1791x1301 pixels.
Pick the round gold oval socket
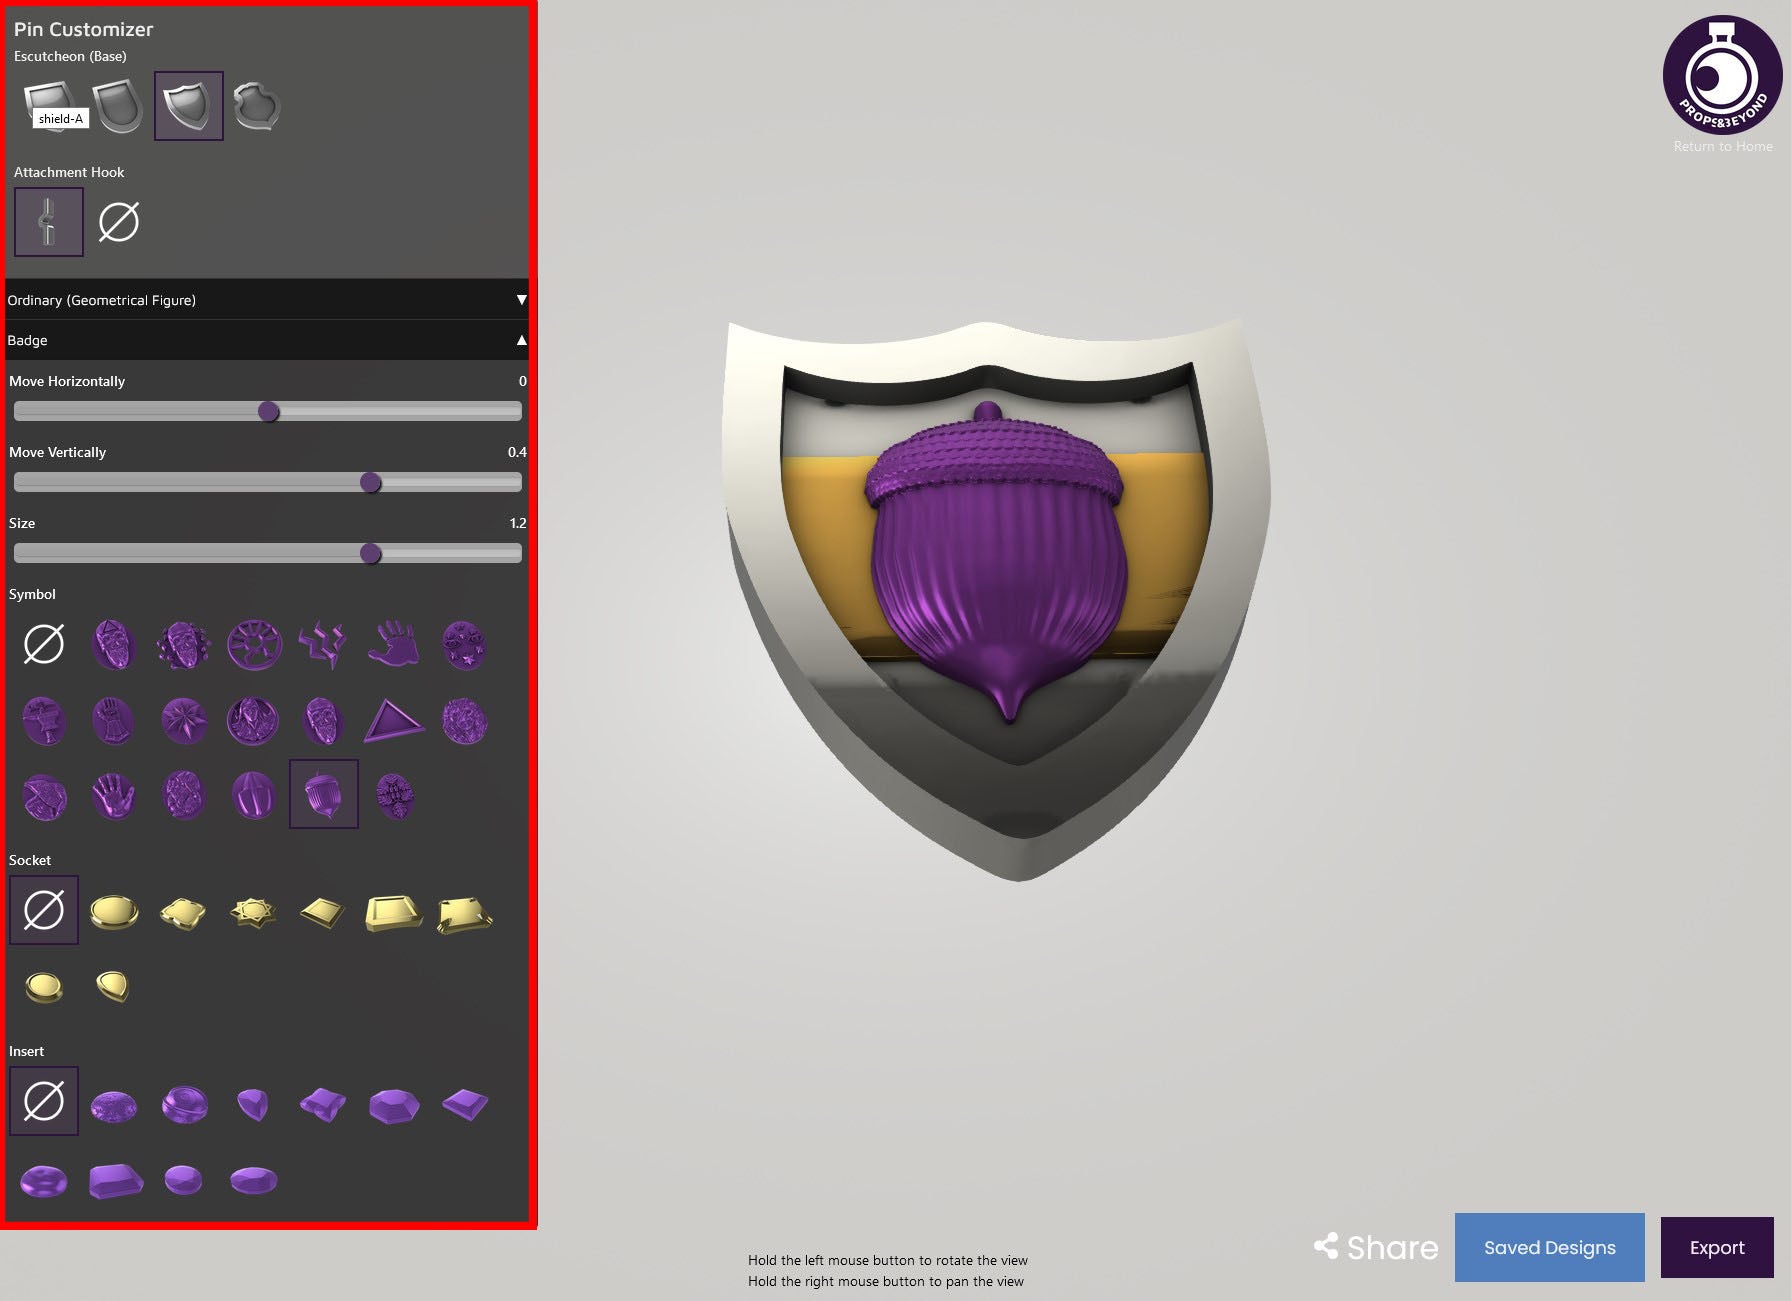(x=114, y=911)
